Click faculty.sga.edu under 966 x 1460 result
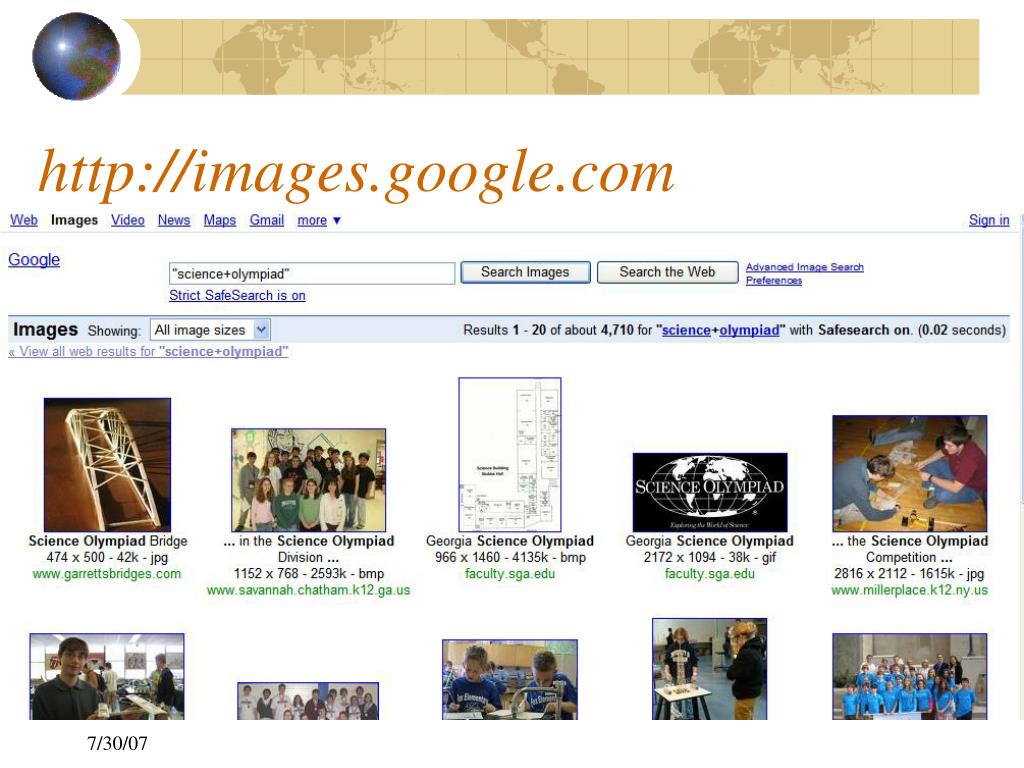The width and height of the screenshot is (1024, 768). coord(510,574)
